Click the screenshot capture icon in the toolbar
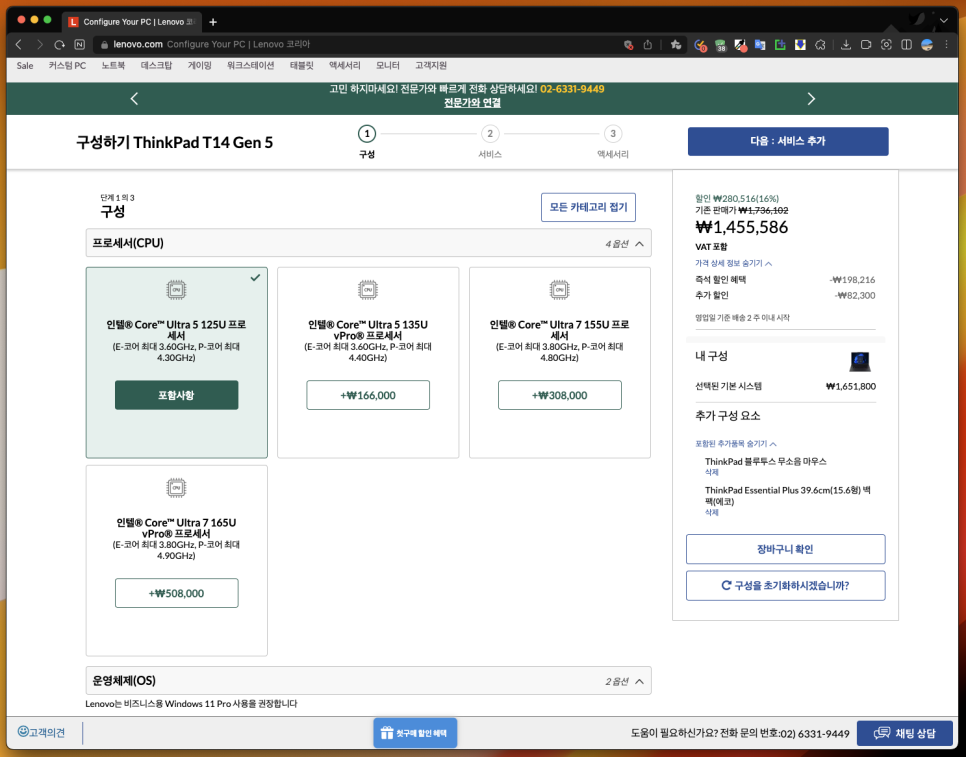The height and width of the screenshot is (757, 966). coord(887,45)
